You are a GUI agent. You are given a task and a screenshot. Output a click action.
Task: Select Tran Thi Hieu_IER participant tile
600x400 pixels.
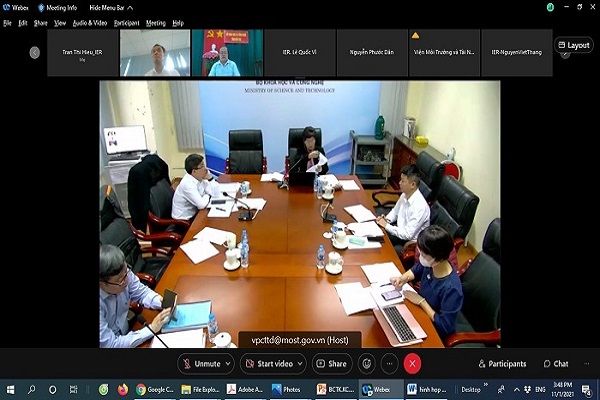(82, 52)
